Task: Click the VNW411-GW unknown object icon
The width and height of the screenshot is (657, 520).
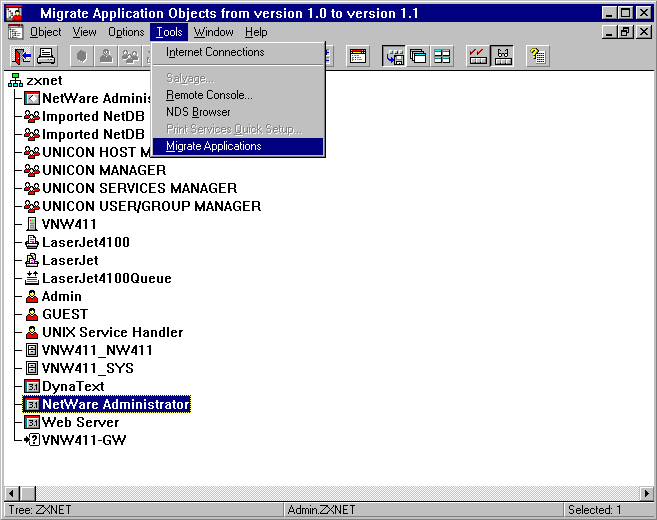Action: pos(32,440)
